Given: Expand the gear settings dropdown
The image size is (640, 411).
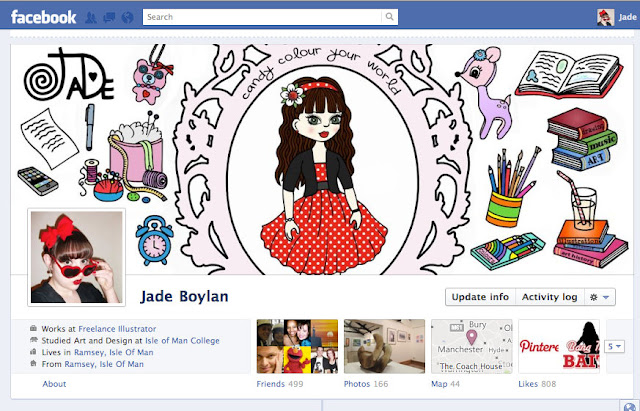Looking at the screenshot, I should point(600,297).
